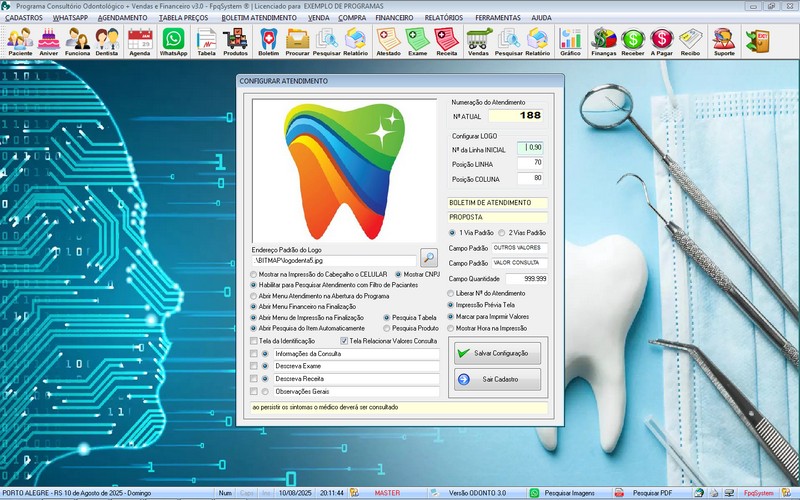Check the Tela da Identificação checkbox
This screenshot has width=800, height=500.
coord(253,340)
